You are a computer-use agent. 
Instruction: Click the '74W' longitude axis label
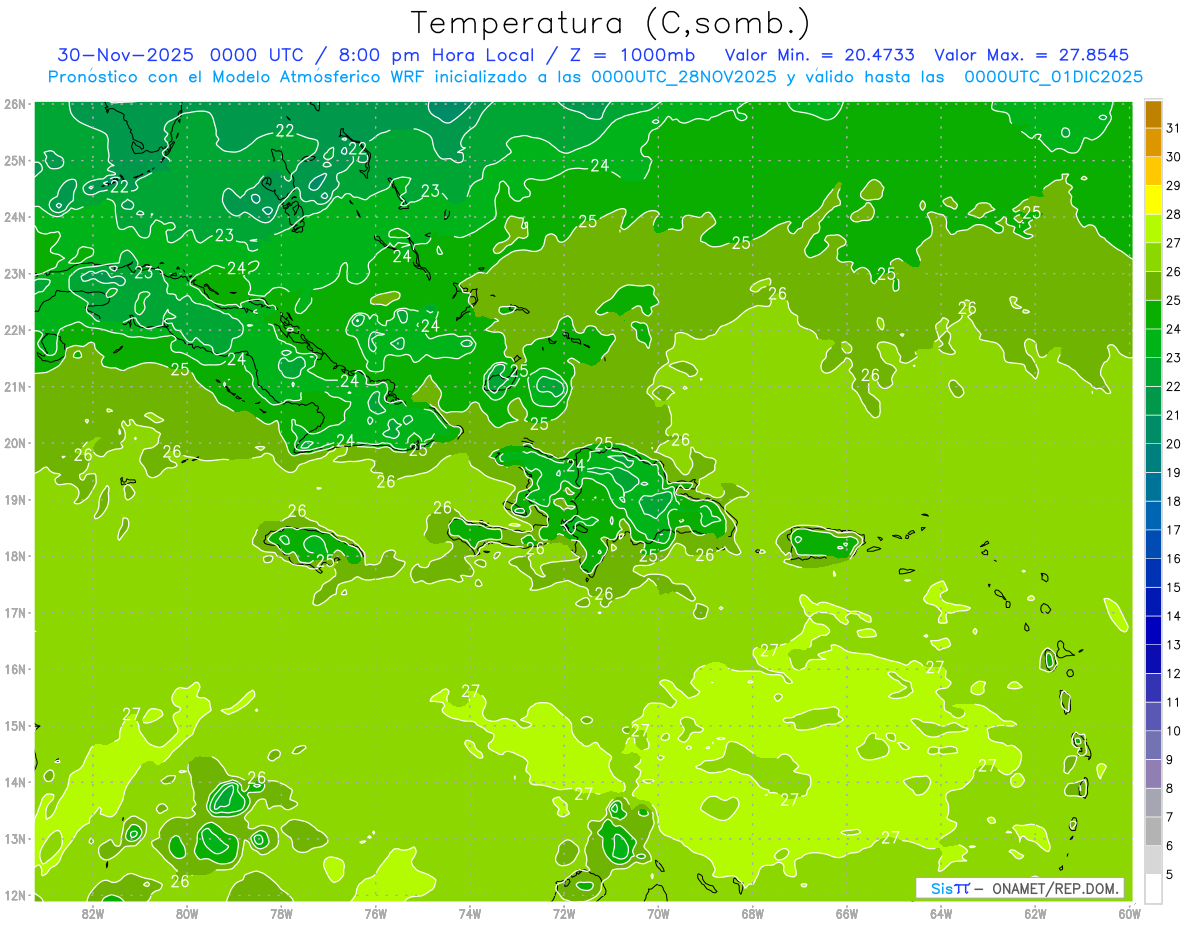click(470, 913)
